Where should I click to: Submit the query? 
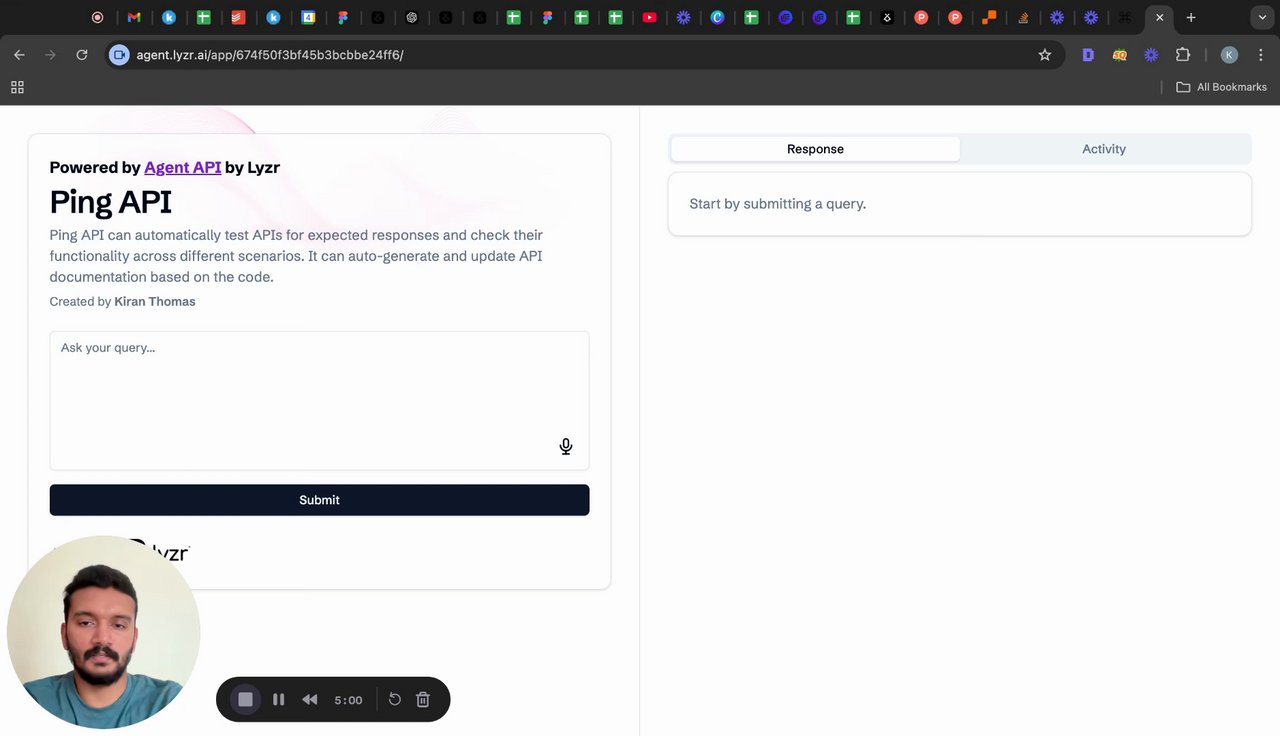coord(319,500)
